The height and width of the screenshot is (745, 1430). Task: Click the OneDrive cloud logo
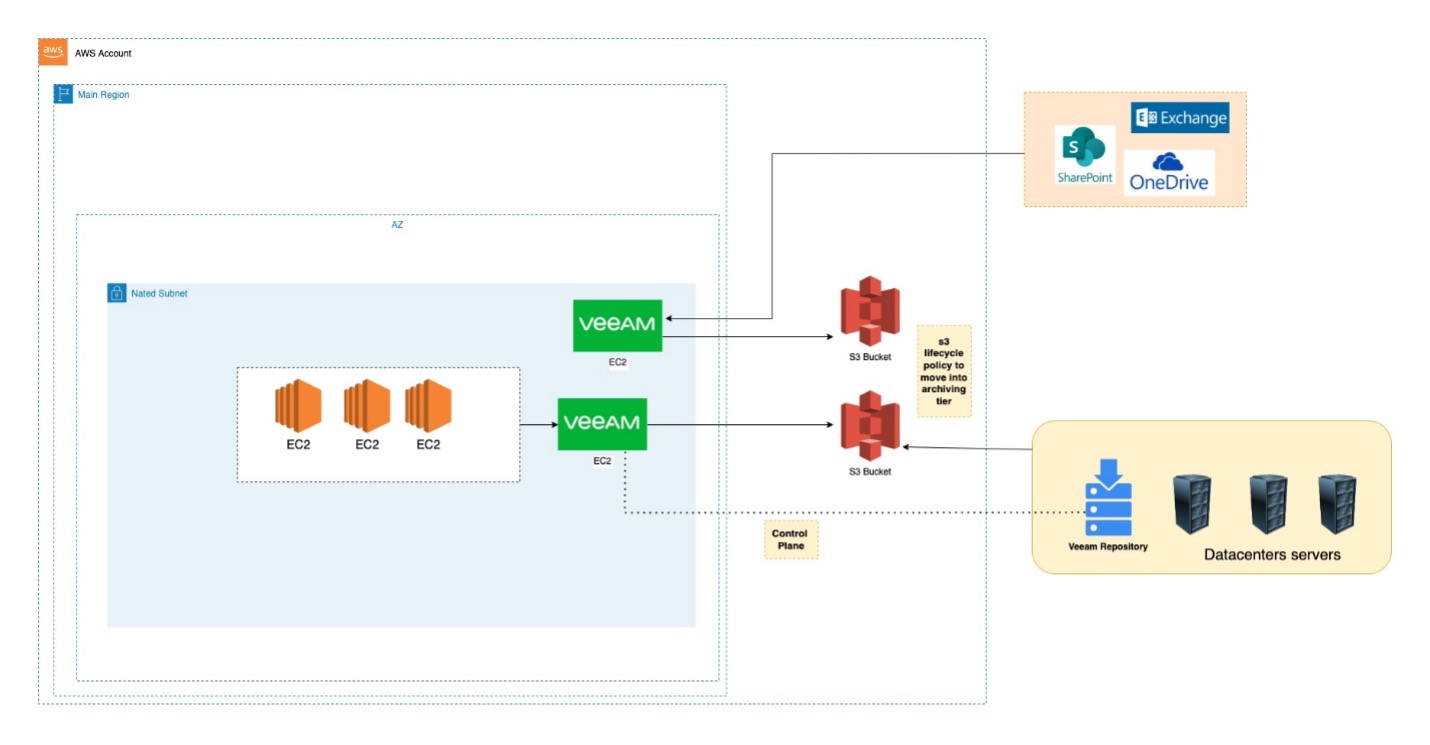(1169, 172)
